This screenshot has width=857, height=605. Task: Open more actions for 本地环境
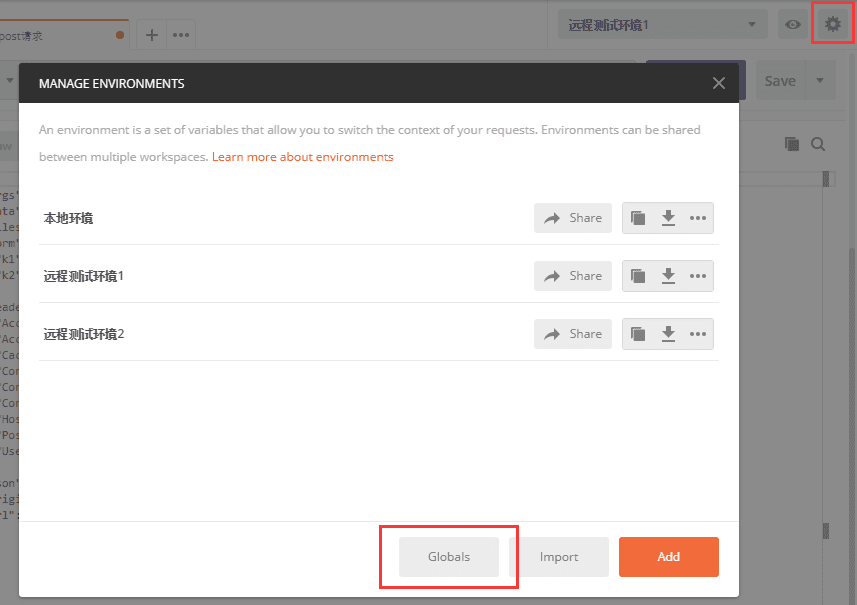[x=697, y=218]
